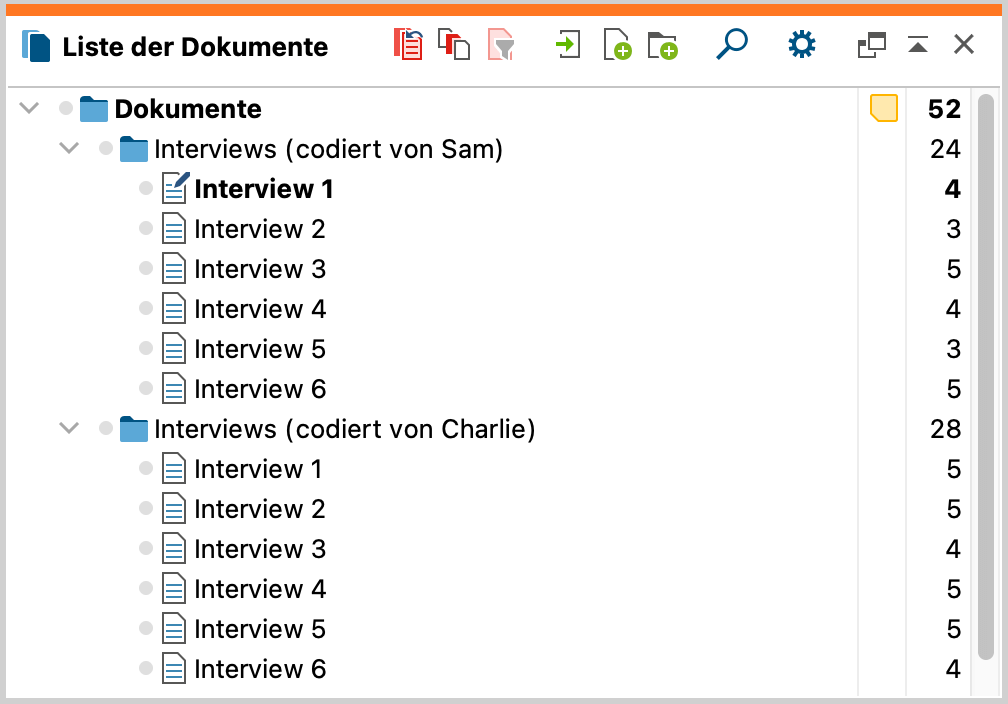Screen dimensions: 1008x704
Task: Open search with the magnifying glass
Action: pyautogui.click(x=732, y=45)
